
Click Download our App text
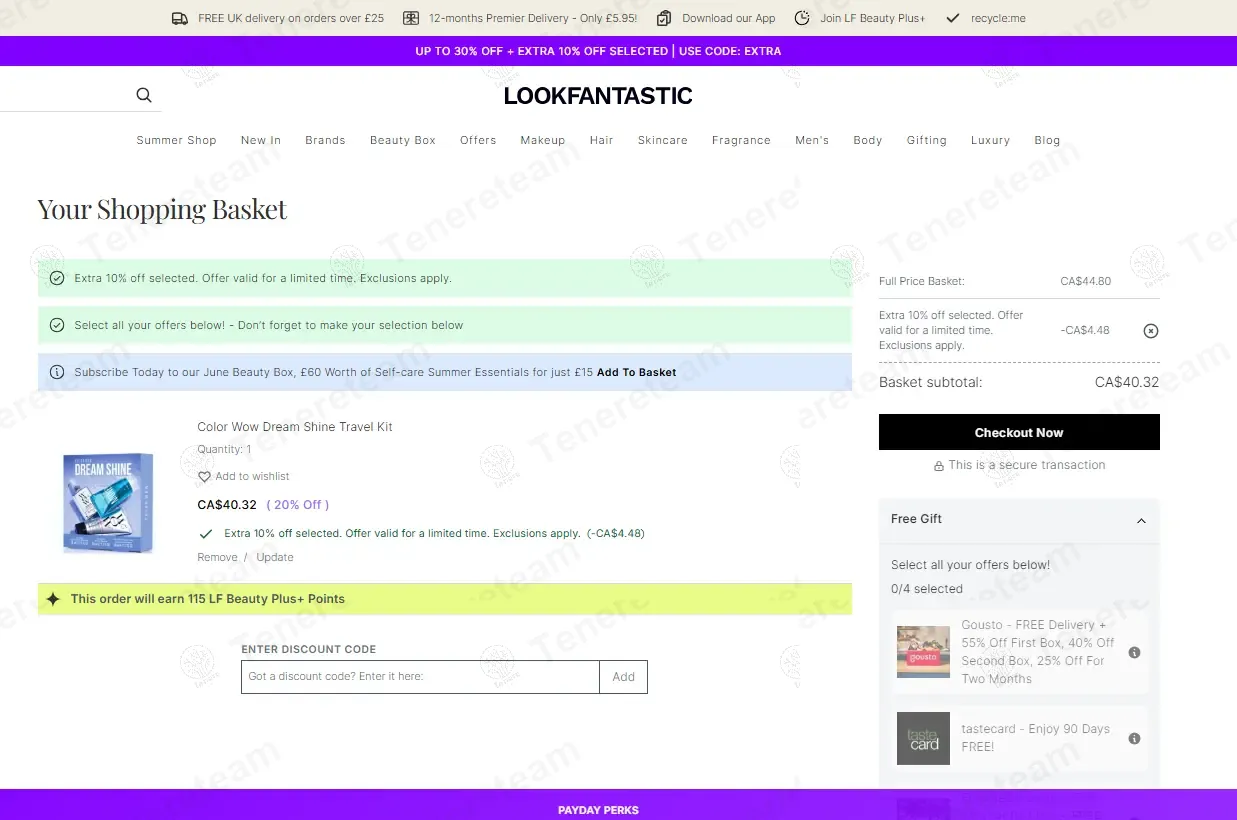[729, 18]
